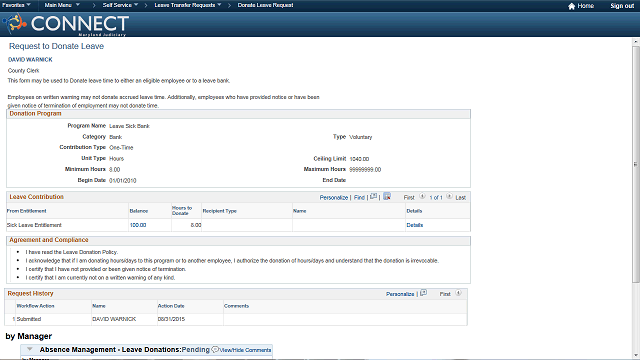Click View All icon in Request History
Viewport: 640px width, 360px height.
click(x=424, y=293)
